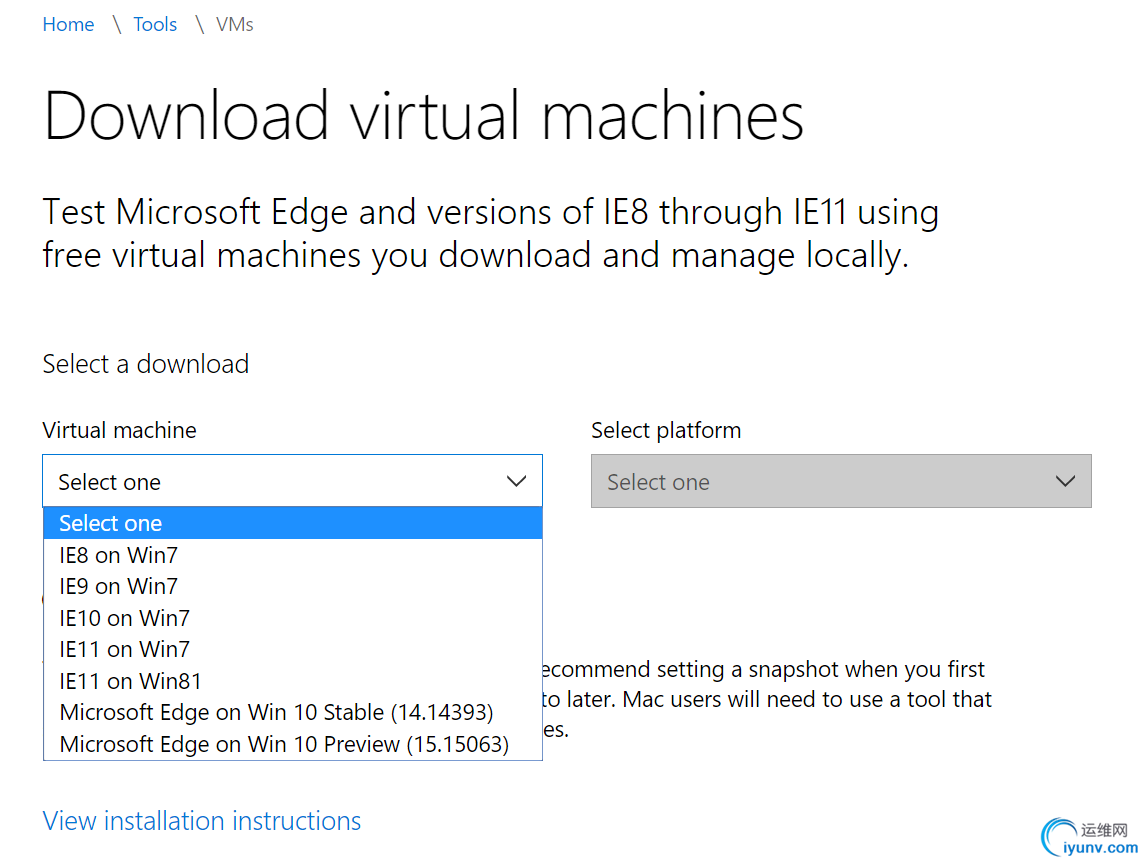
Task: Click the Virtual machine combo box field
Action: pyautogui.click(x=270, y=482)
